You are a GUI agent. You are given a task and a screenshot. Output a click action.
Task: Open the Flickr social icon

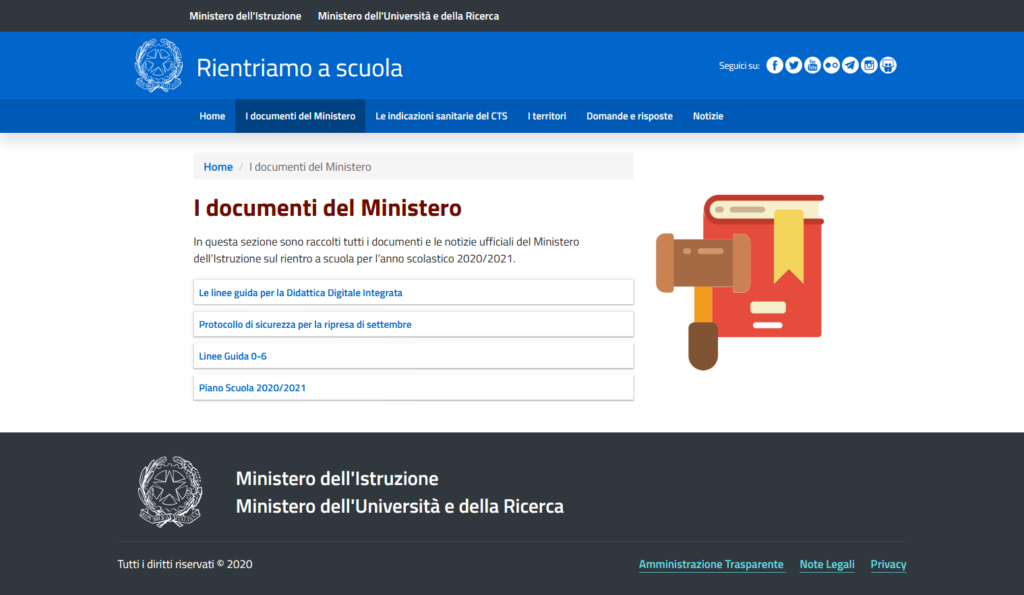[831, 65]
